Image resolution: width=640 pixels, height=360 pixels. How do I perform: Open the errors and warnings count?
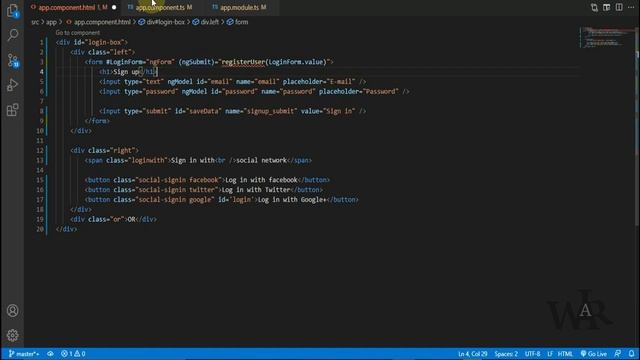[73, 354]
